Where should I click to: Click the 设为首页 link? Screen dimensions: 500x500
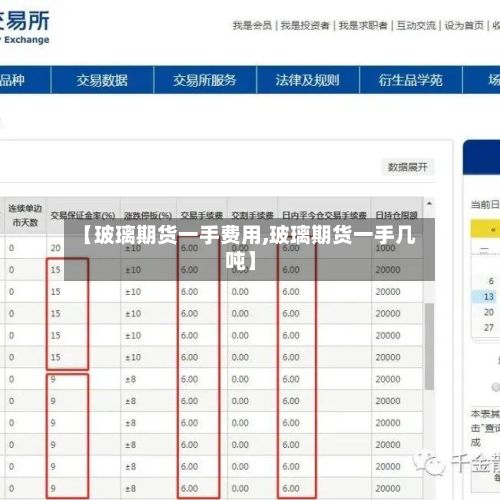[x=464, y=25]
